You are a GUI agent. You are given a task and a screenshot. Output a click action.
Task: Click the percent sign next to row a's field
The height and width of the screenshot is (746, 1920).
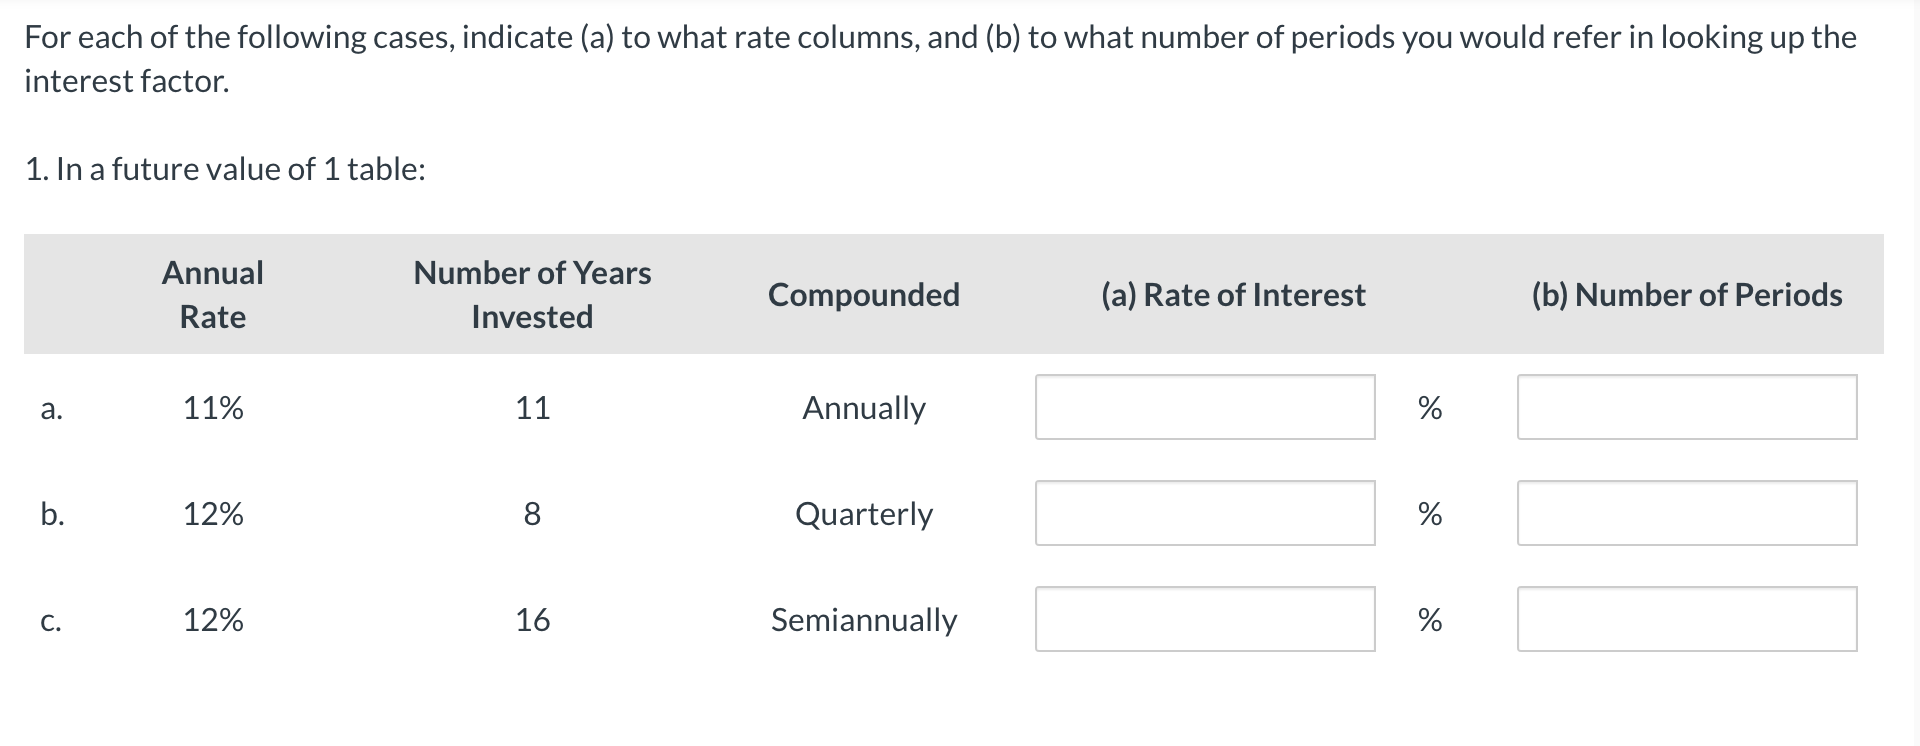click(1430, 407)
